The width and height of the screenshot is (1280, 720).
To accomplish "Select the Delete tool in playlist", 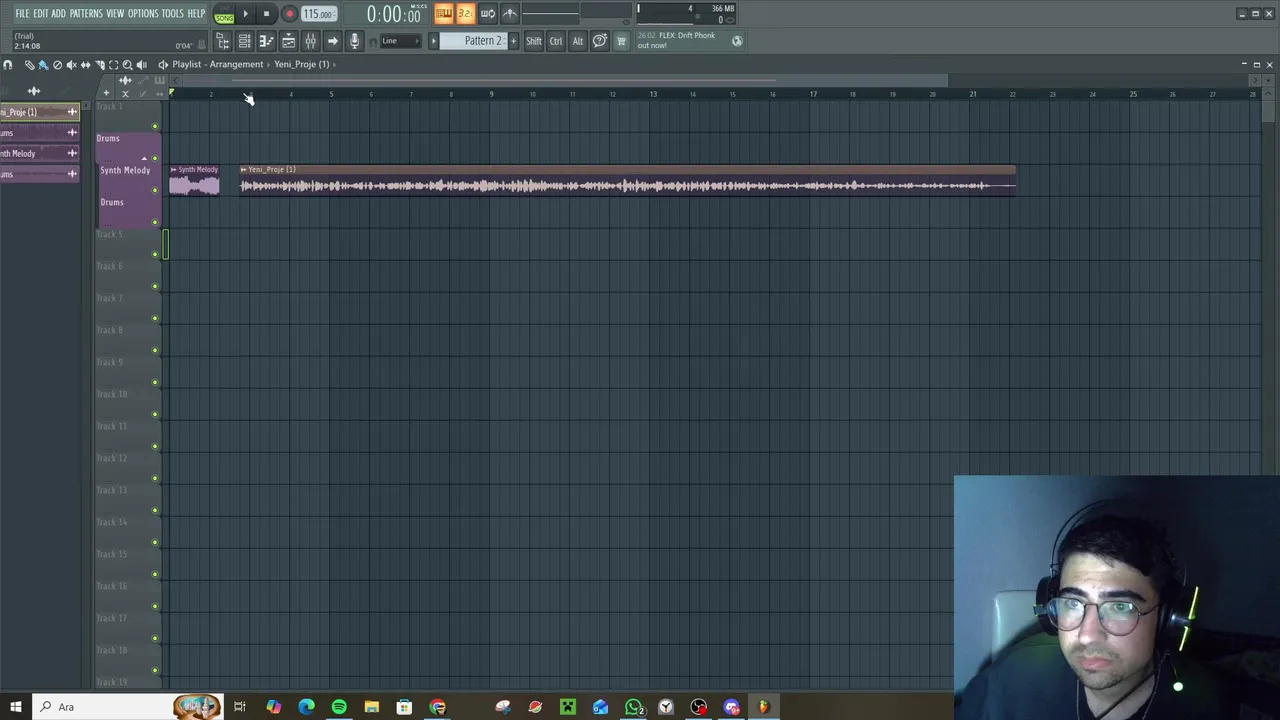I will (x=57, y=64).
